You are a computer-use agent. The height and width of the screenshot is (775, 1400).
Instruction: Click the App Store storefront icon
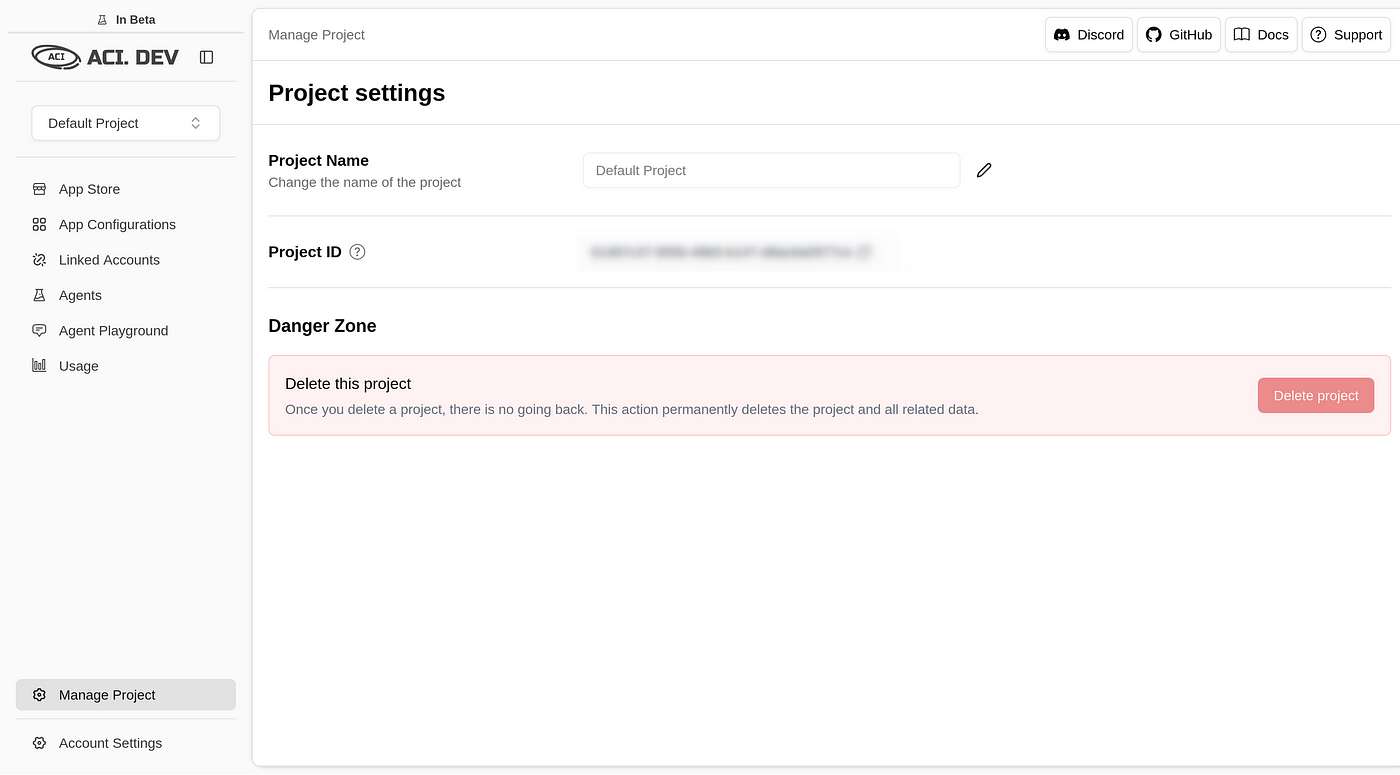[39, 189]
